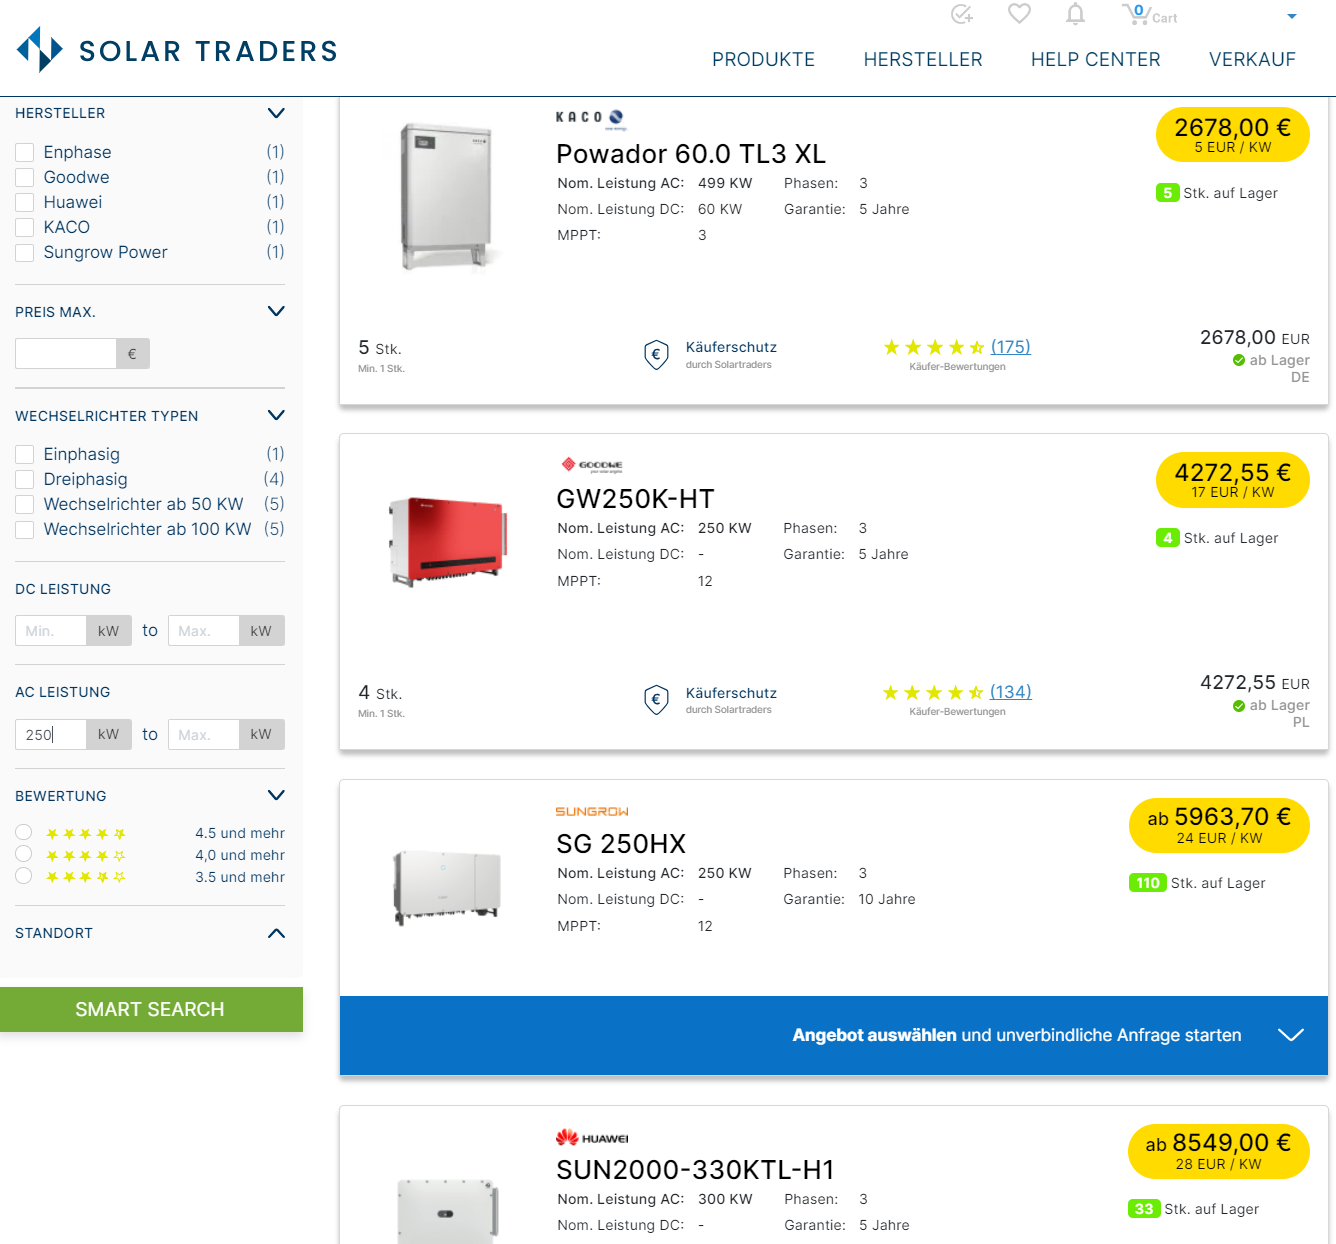
Task: Open the Help Center menu
Action: 1095,60
